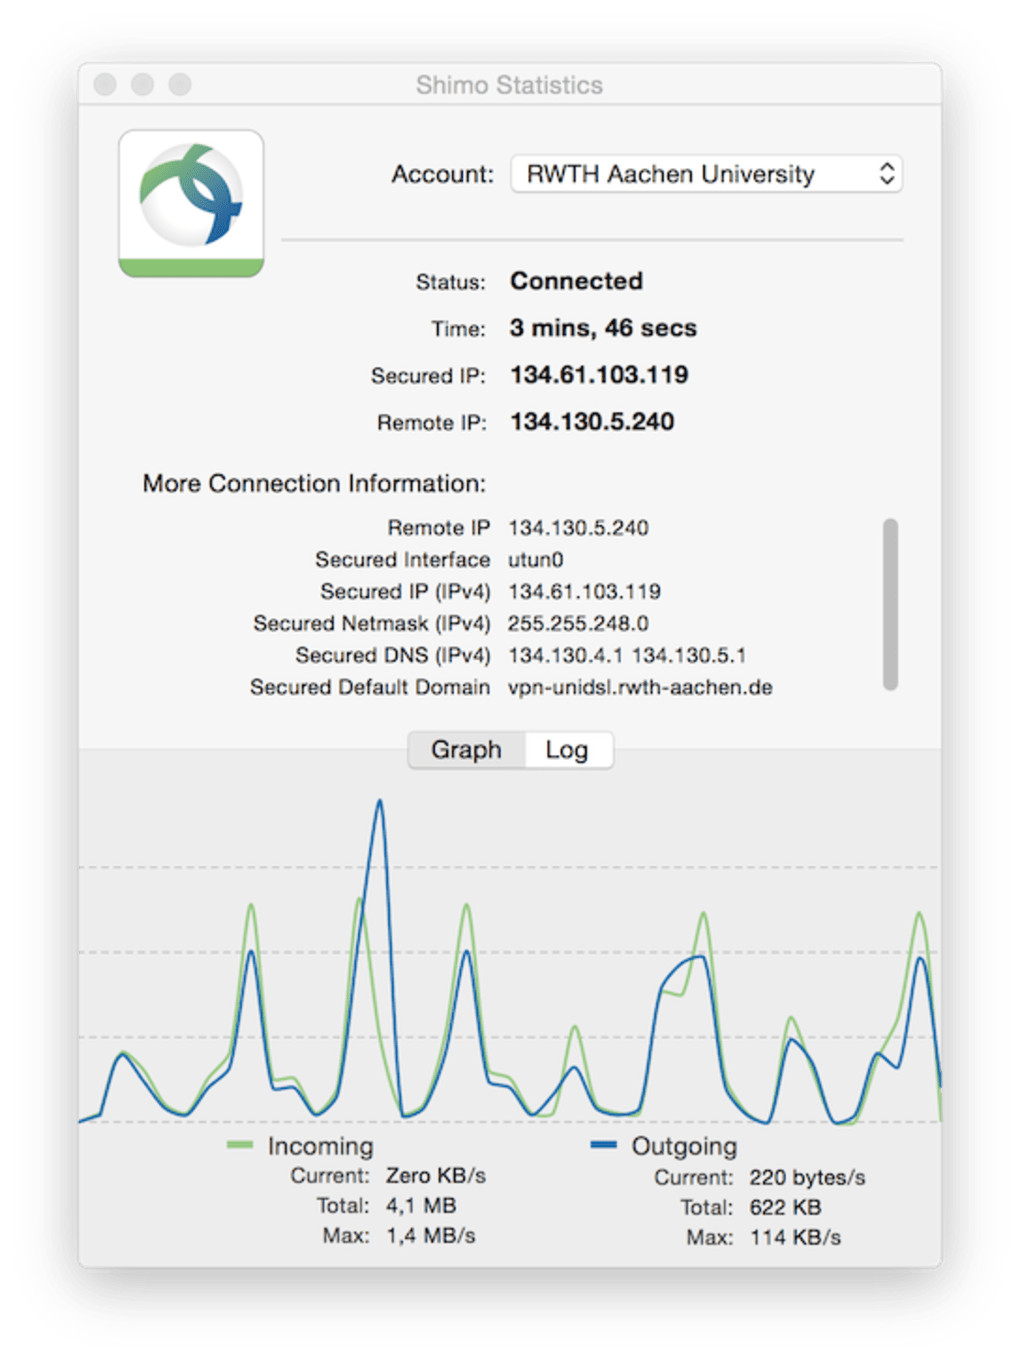
Task: Click Outgoing current value '220 bytes/s'
Action: coord(807,1178)
